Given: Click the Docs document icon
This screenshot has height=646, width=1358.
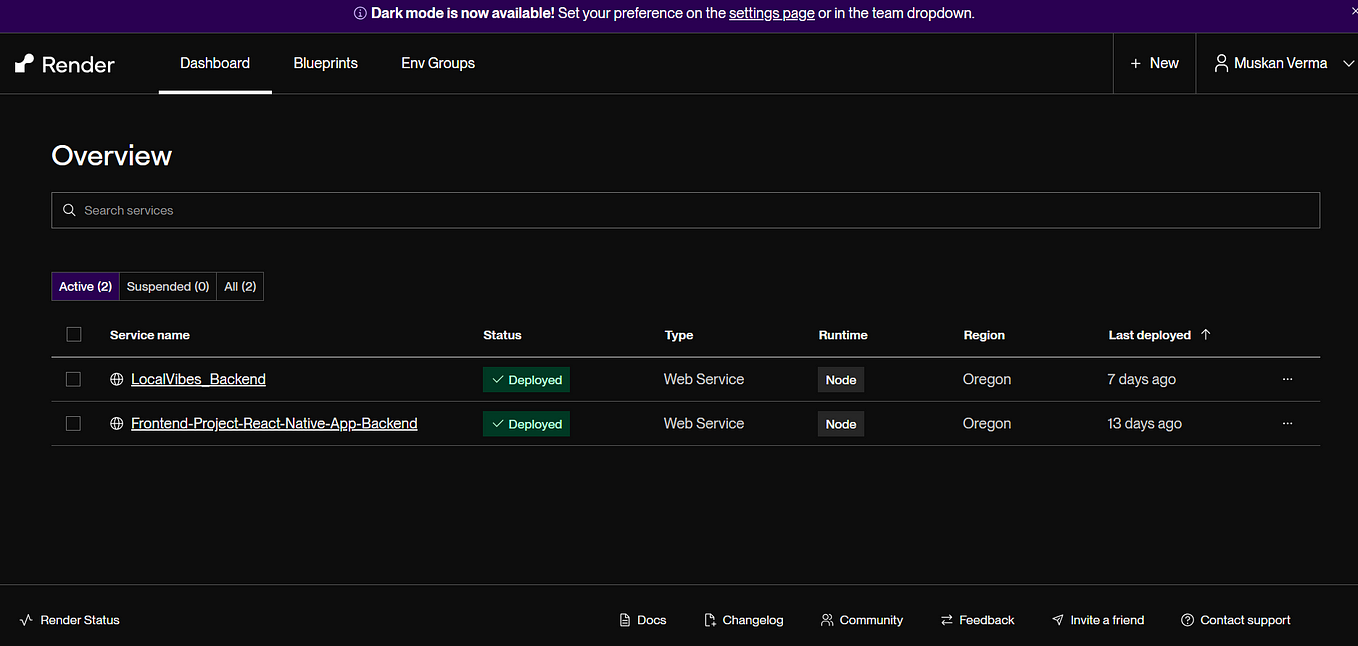Looking at the screenshot, I should 625,620.
